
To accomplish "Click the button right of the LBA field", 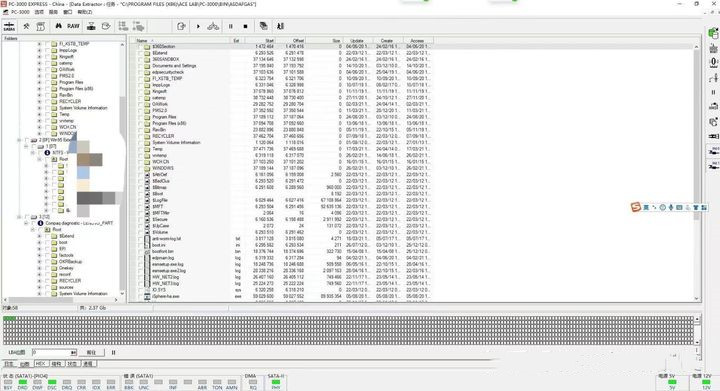I will point(91,352).
